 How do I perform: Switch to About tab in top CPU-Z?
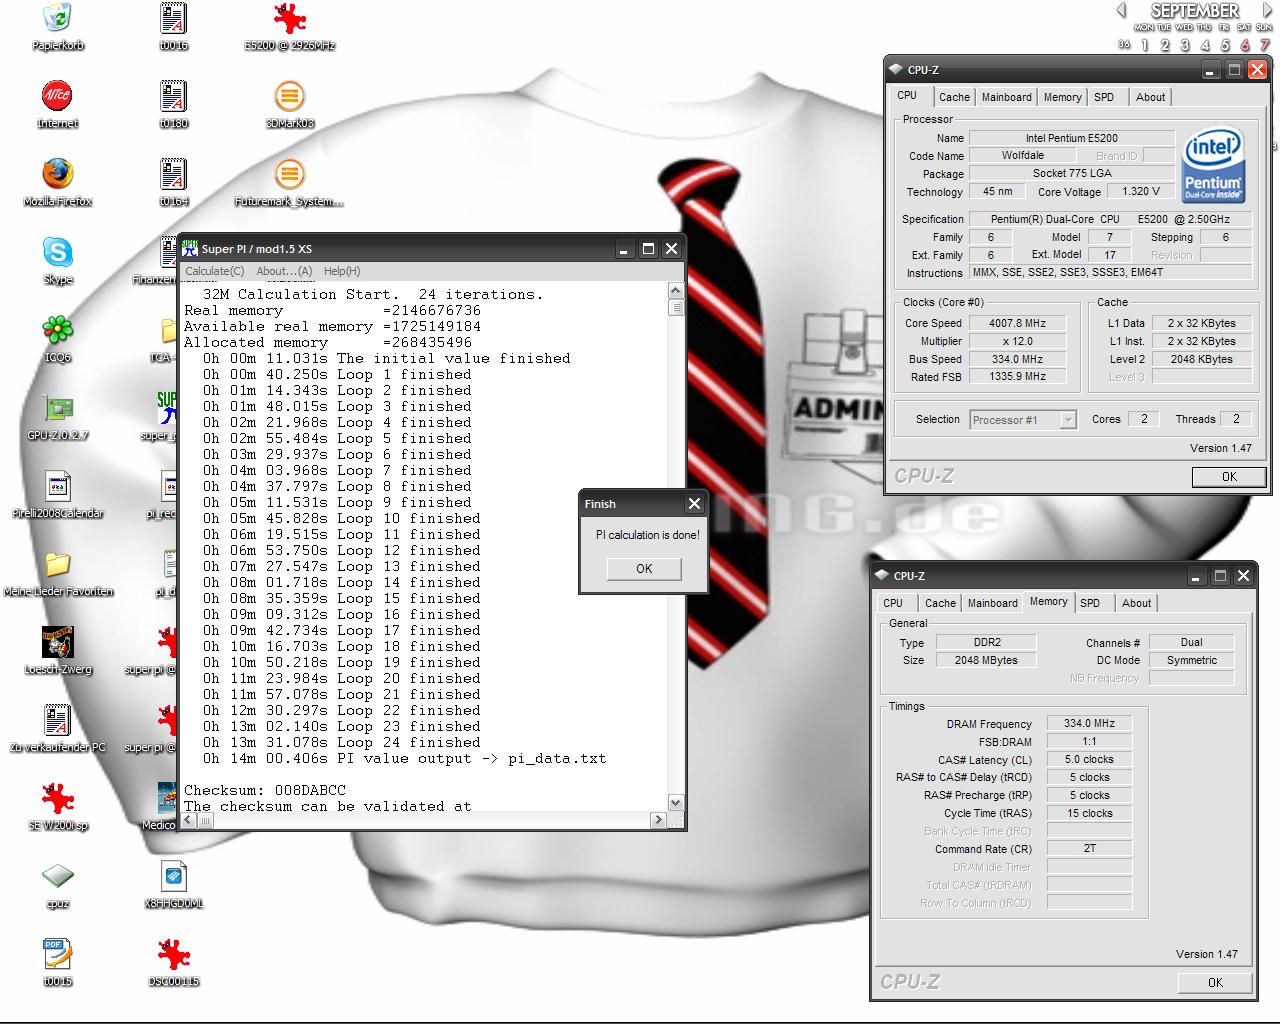[x=1150, y=97]
